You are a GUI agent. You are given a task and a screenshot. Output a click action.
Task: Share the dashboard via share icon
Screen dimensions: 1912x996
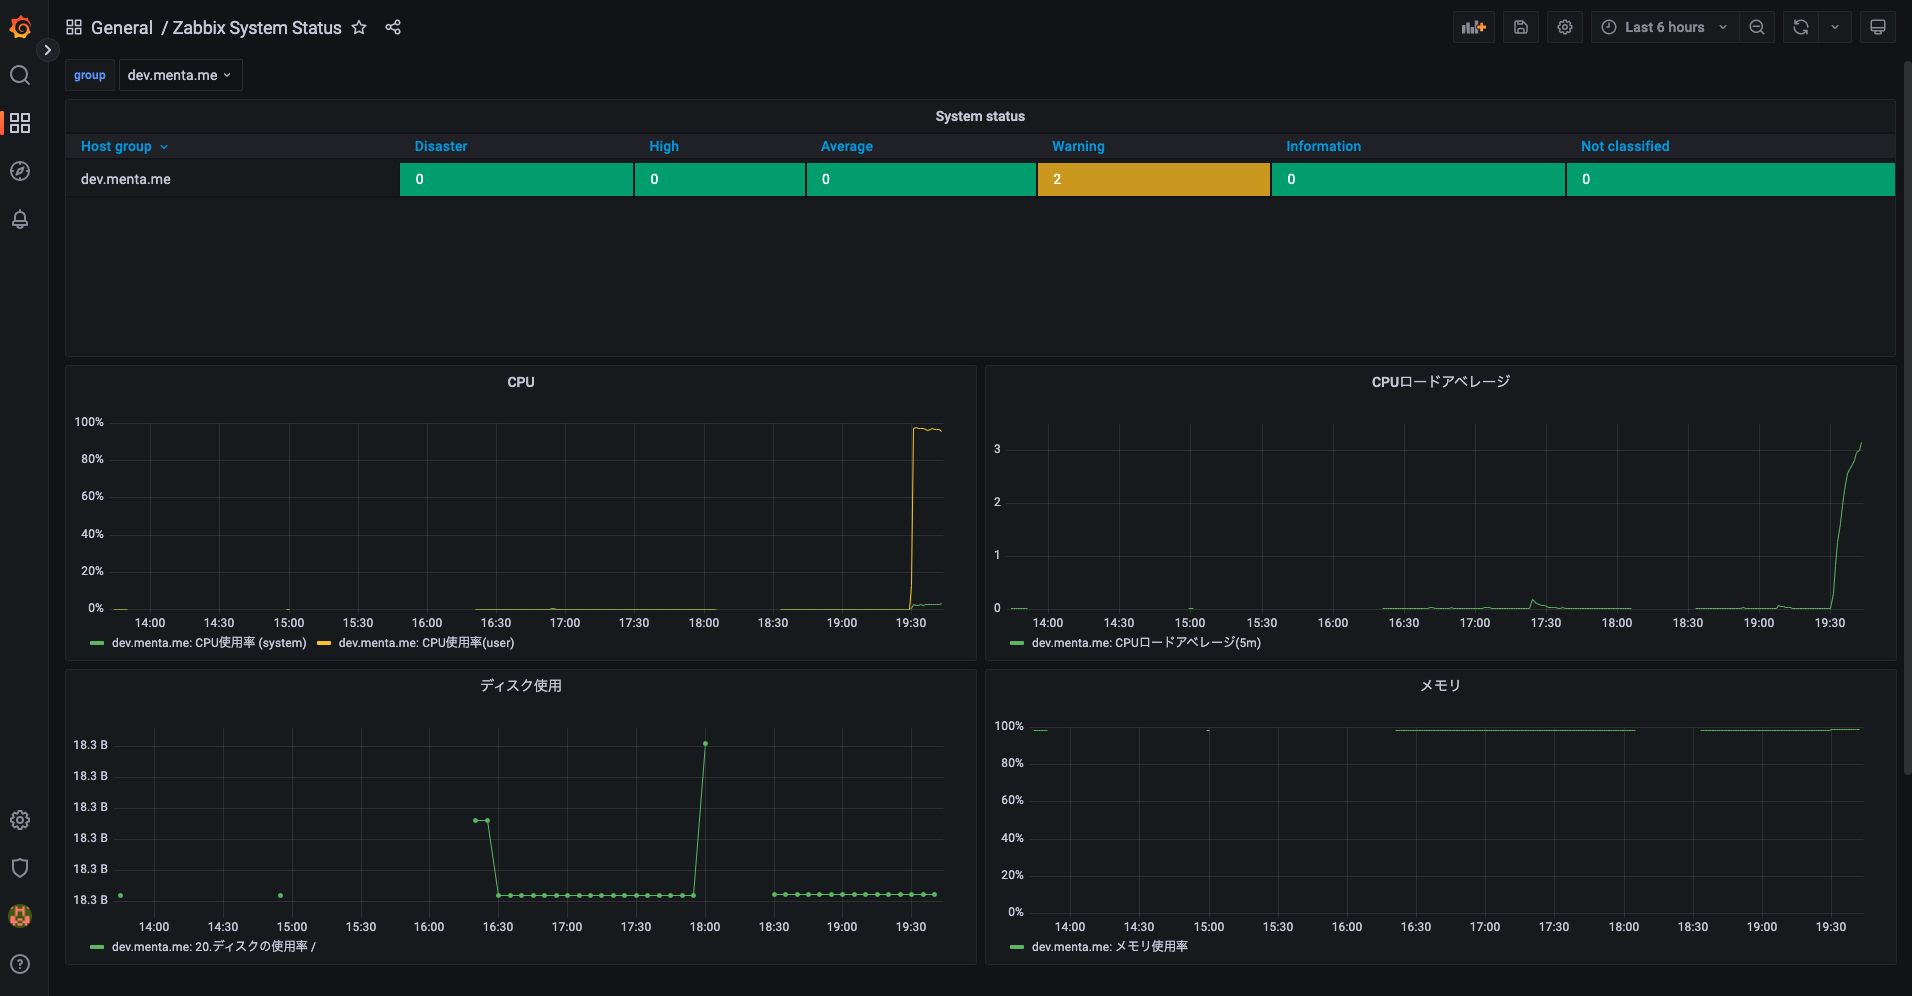click(393, 28)
